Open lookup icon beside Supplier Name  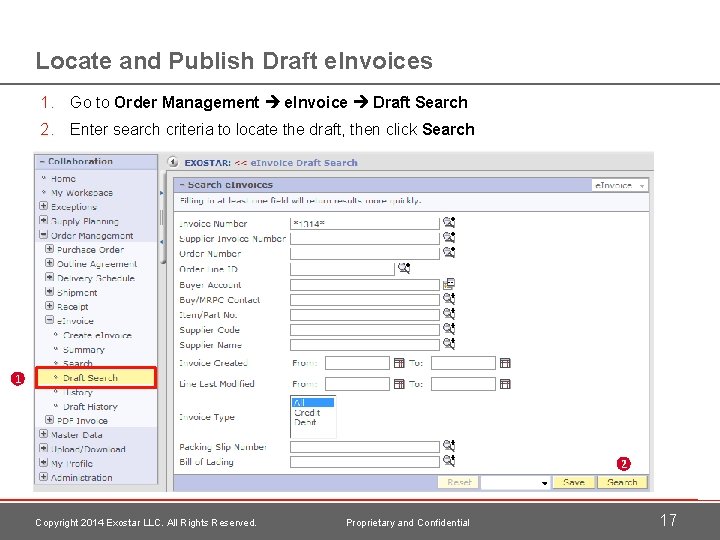[449, 344]
